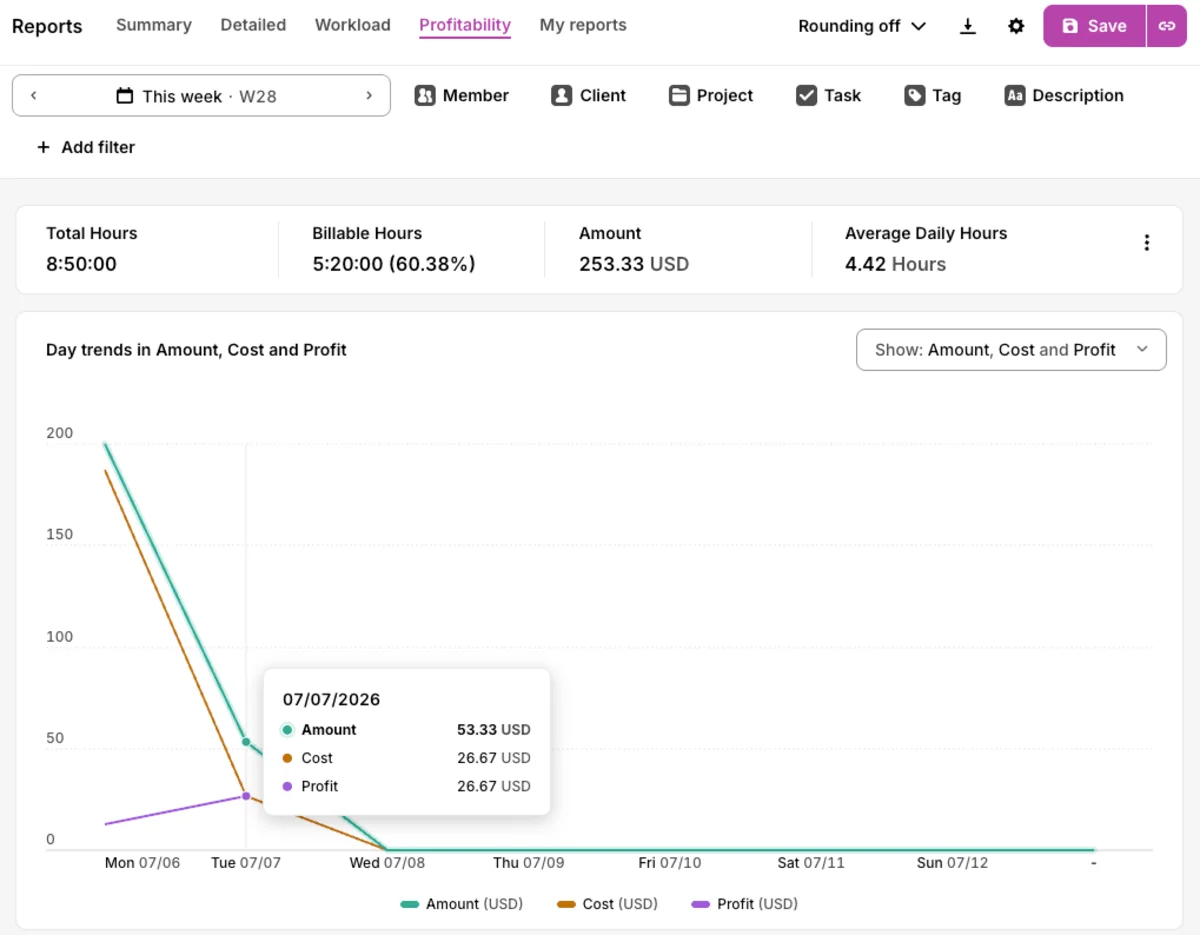The width and height of the screenshot is (1200, 935).
Task: Switch to Workload tab
Action: click(353, 25)
